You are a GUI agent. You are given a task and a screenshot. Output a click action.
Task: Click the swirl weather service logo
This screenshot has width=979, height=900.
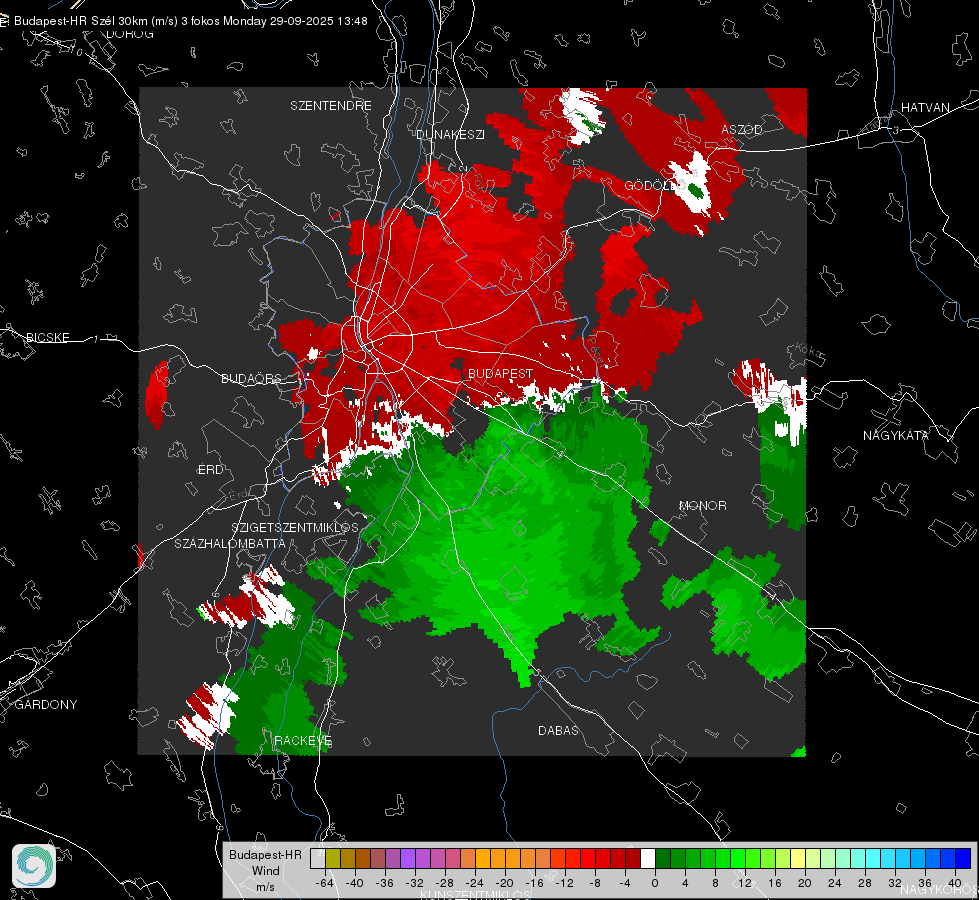pos(34,866)
